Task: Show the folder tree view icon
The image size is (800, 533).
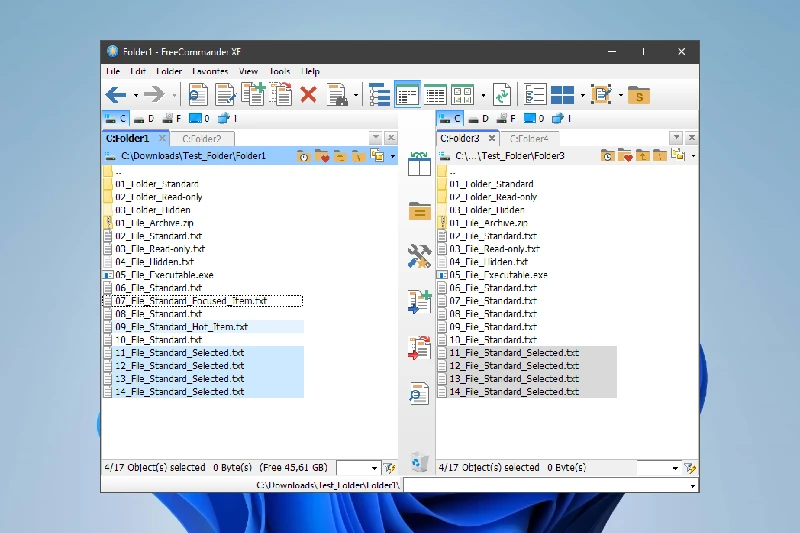Action: [x=379, y=95]
